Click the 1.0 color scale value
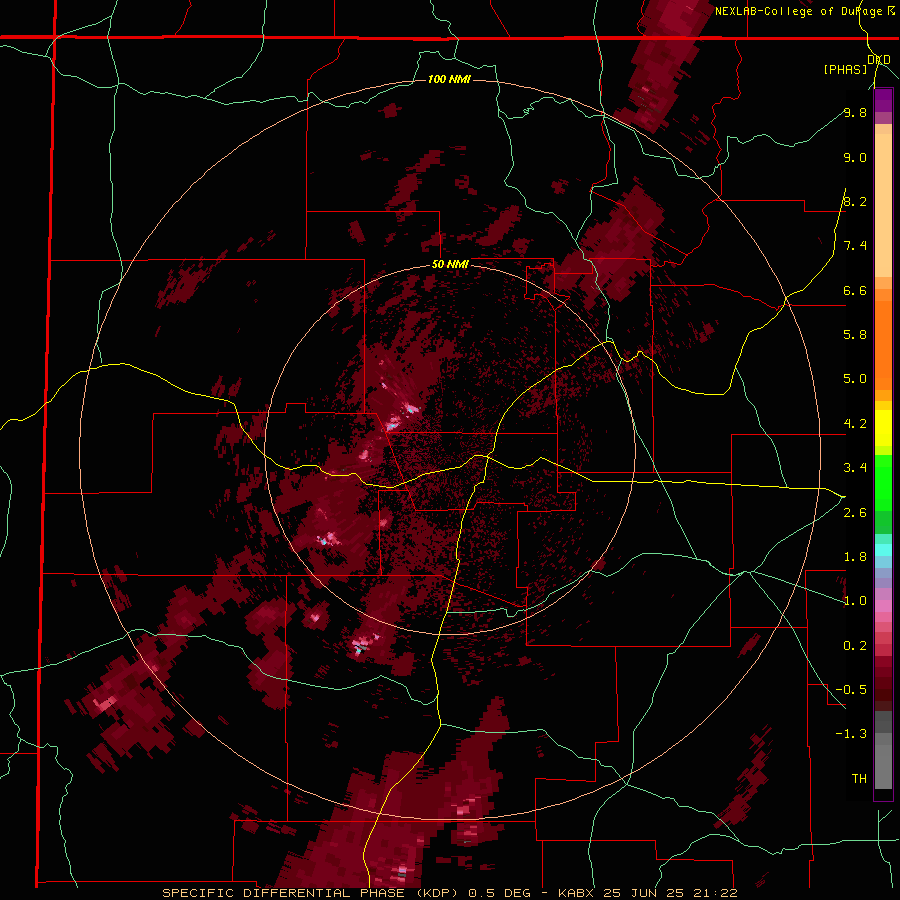This screenshot has width=900, height=900. coord(855,600)
